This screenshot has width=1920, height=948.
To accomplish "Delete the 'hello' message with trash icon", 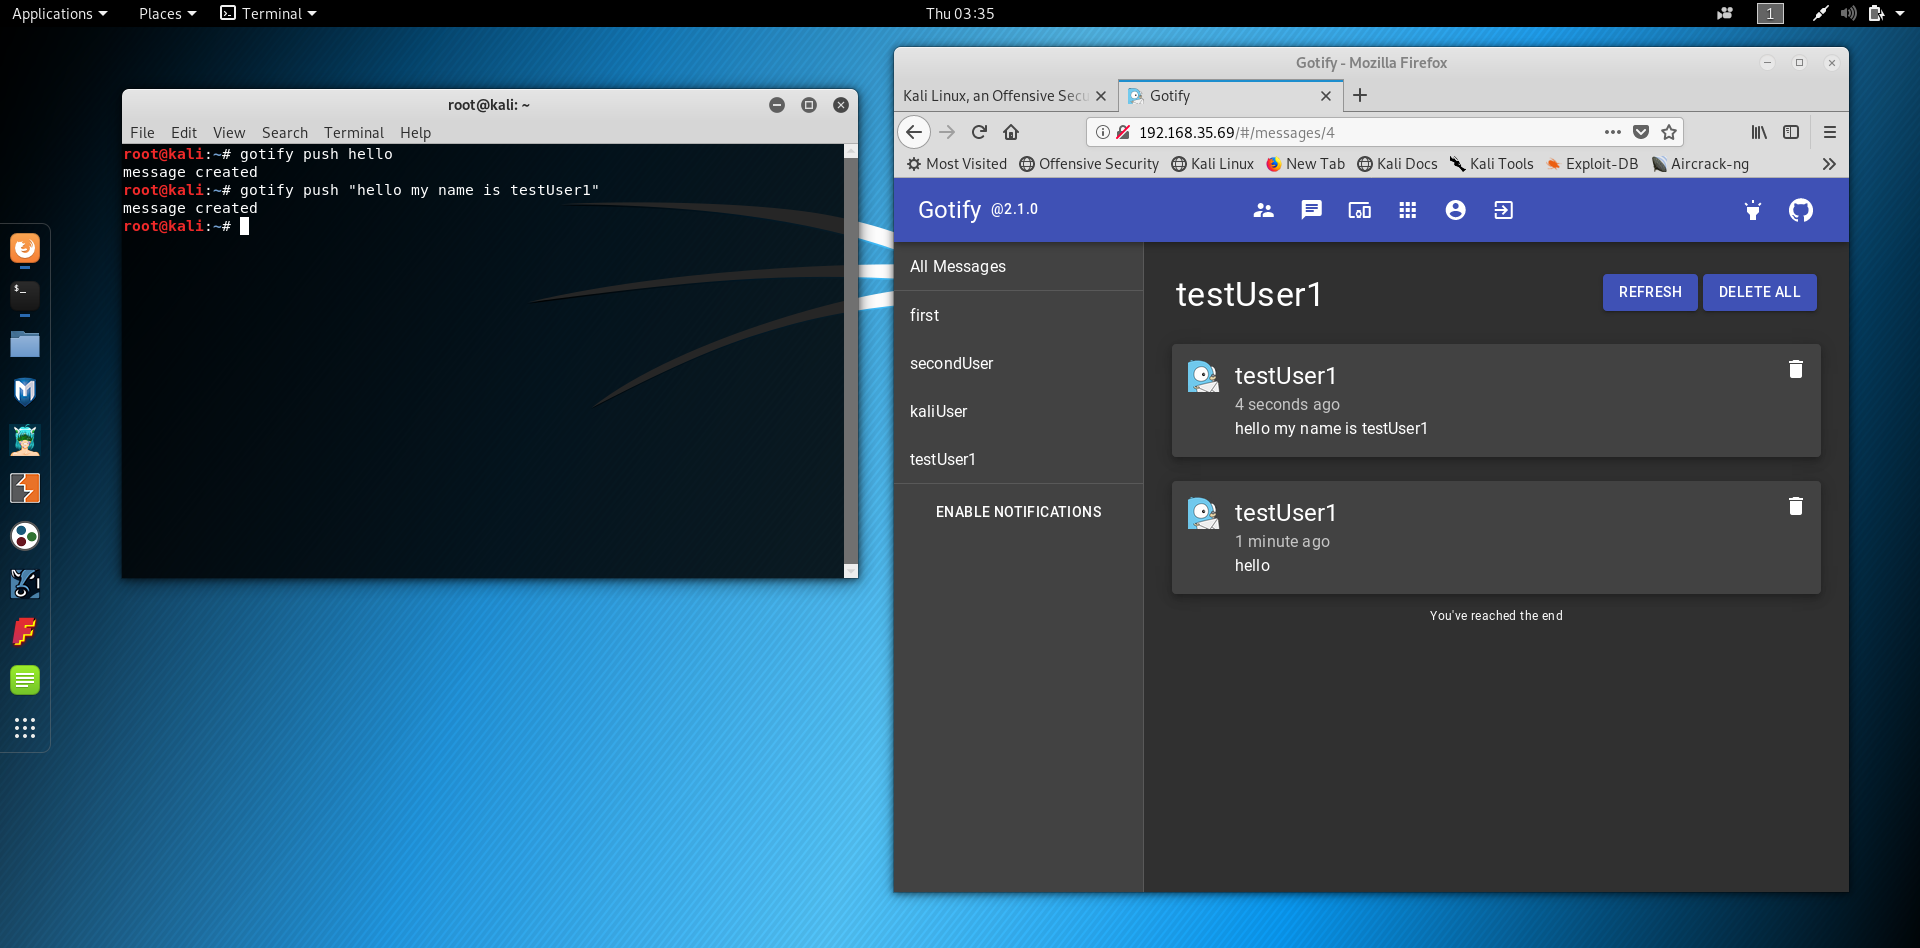I will pos(1795,506).
